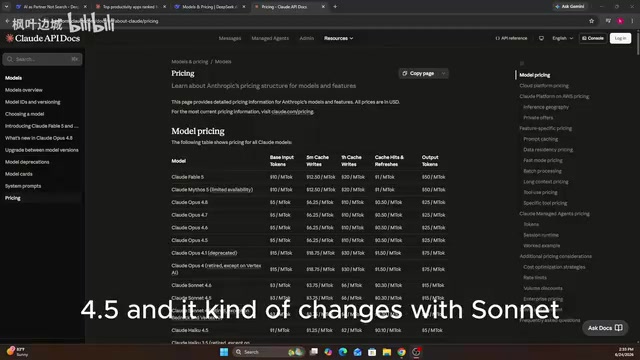Viewport: 640px width, 360px height.
Task: Open Microsoft Edge from the taskbar
Action: pyautogui.click(x=343, y=352)
